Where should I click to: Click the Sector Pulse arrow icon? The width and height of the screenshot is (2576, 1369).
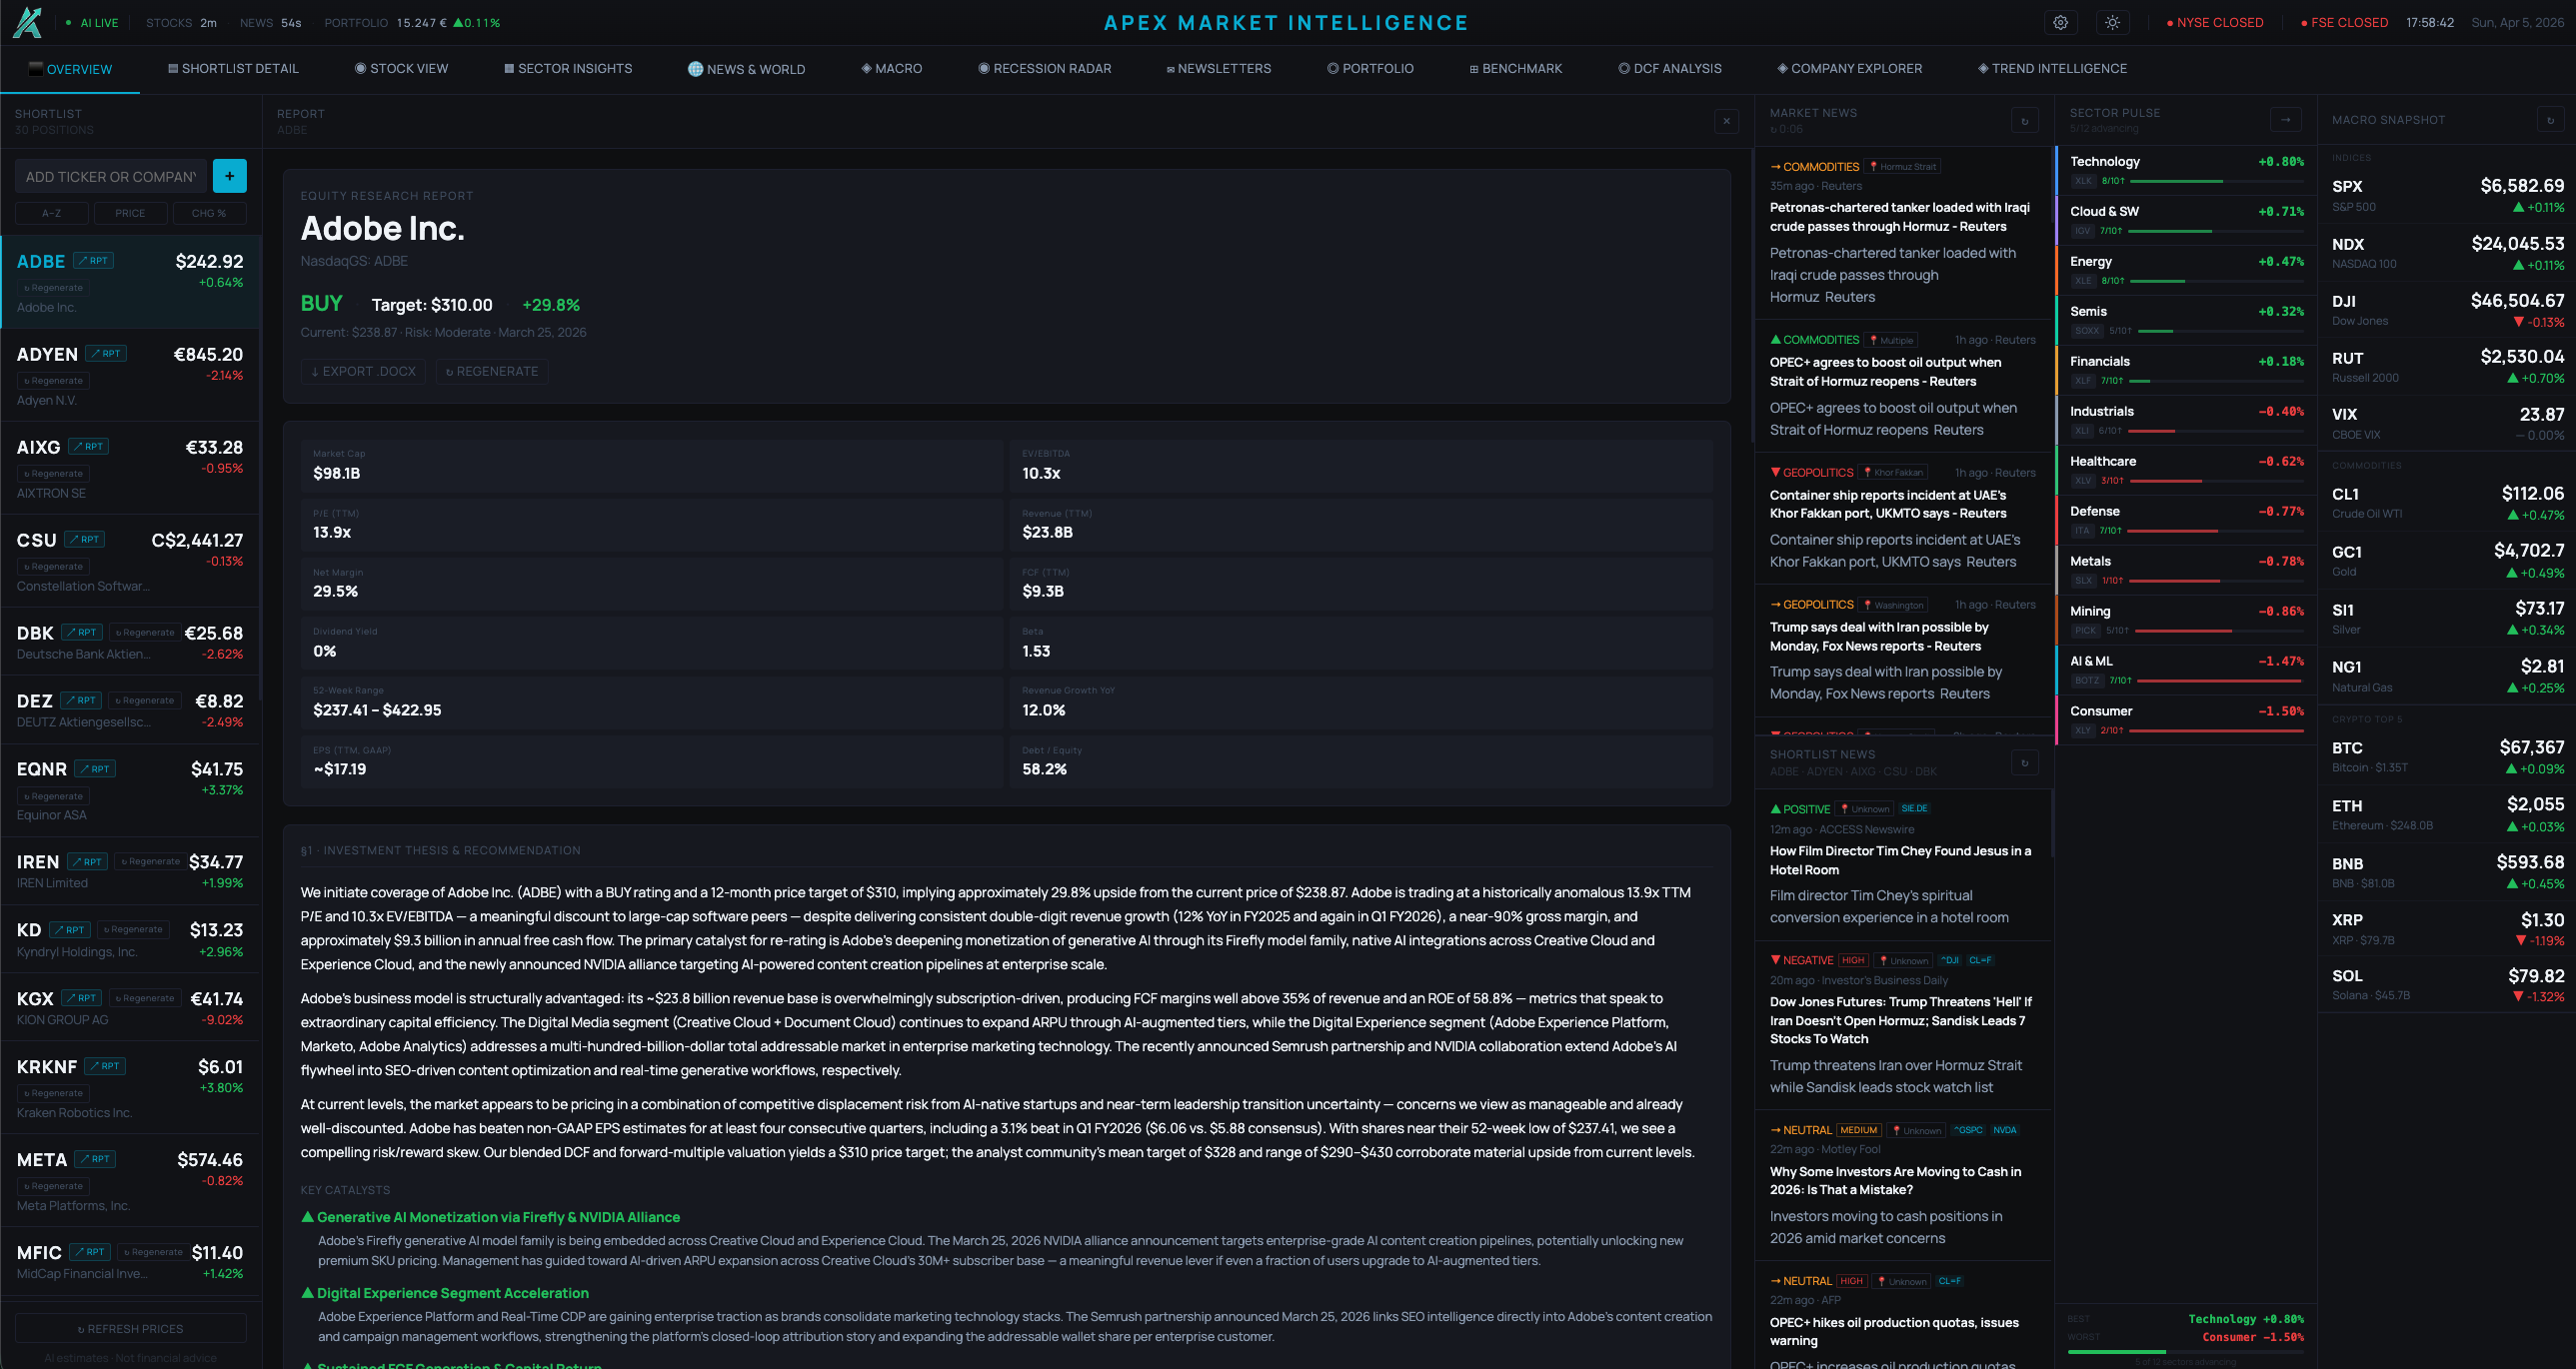point(2287,119)
